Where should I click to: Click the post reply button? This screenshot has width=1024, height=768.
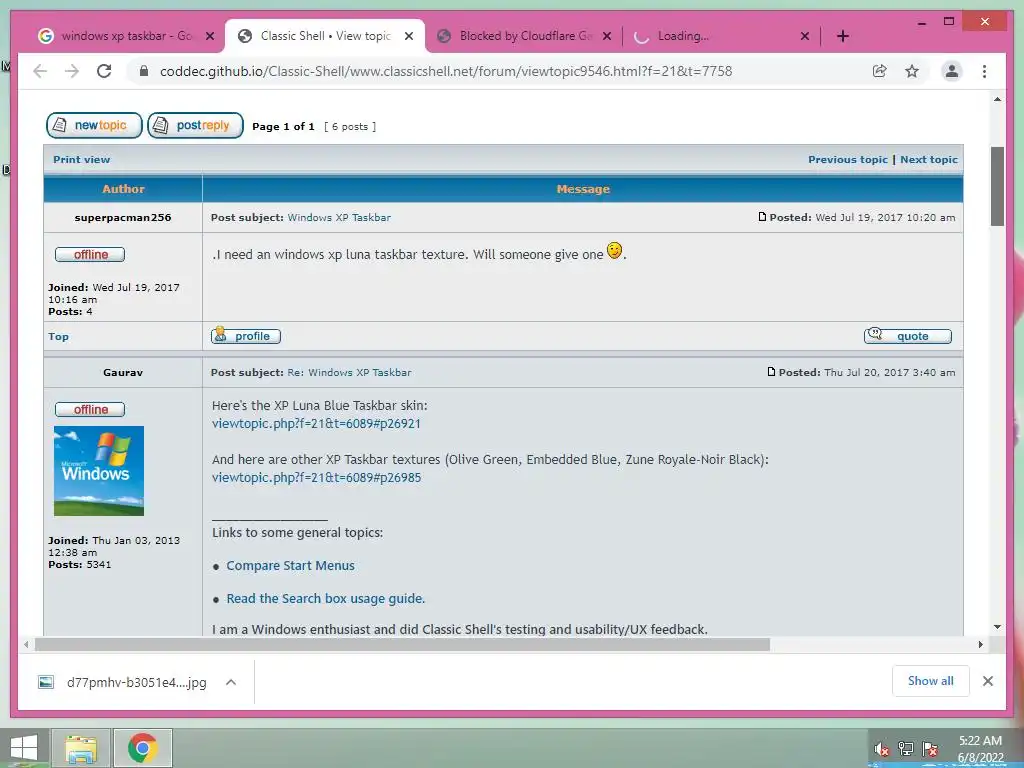click(195, 125)
